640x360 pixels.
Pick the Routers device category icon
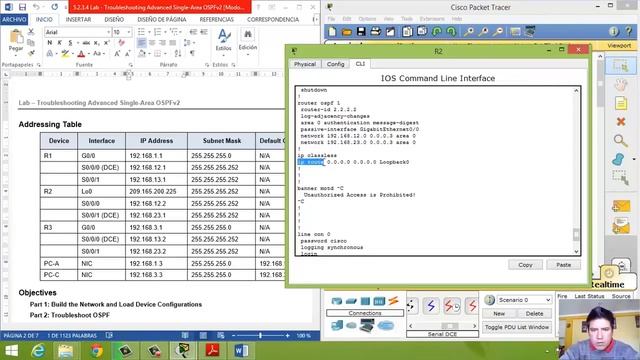[x=337, y=301]
